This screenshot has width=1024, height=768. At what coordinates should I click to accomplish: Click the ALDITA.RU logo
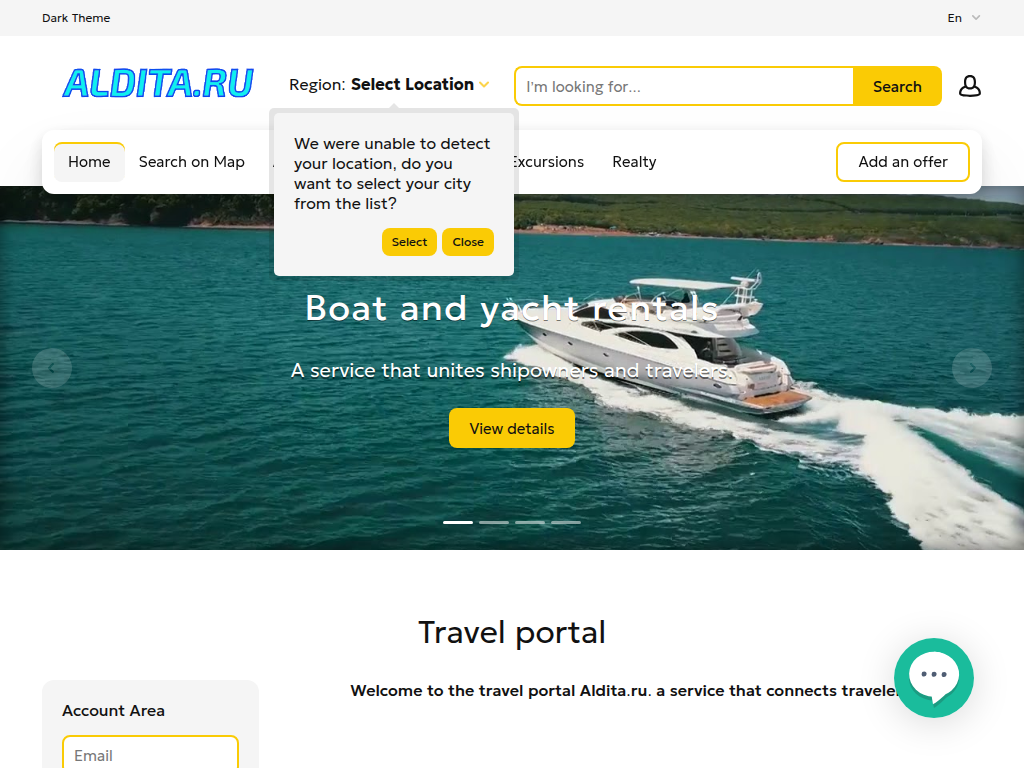pos(158,84)
